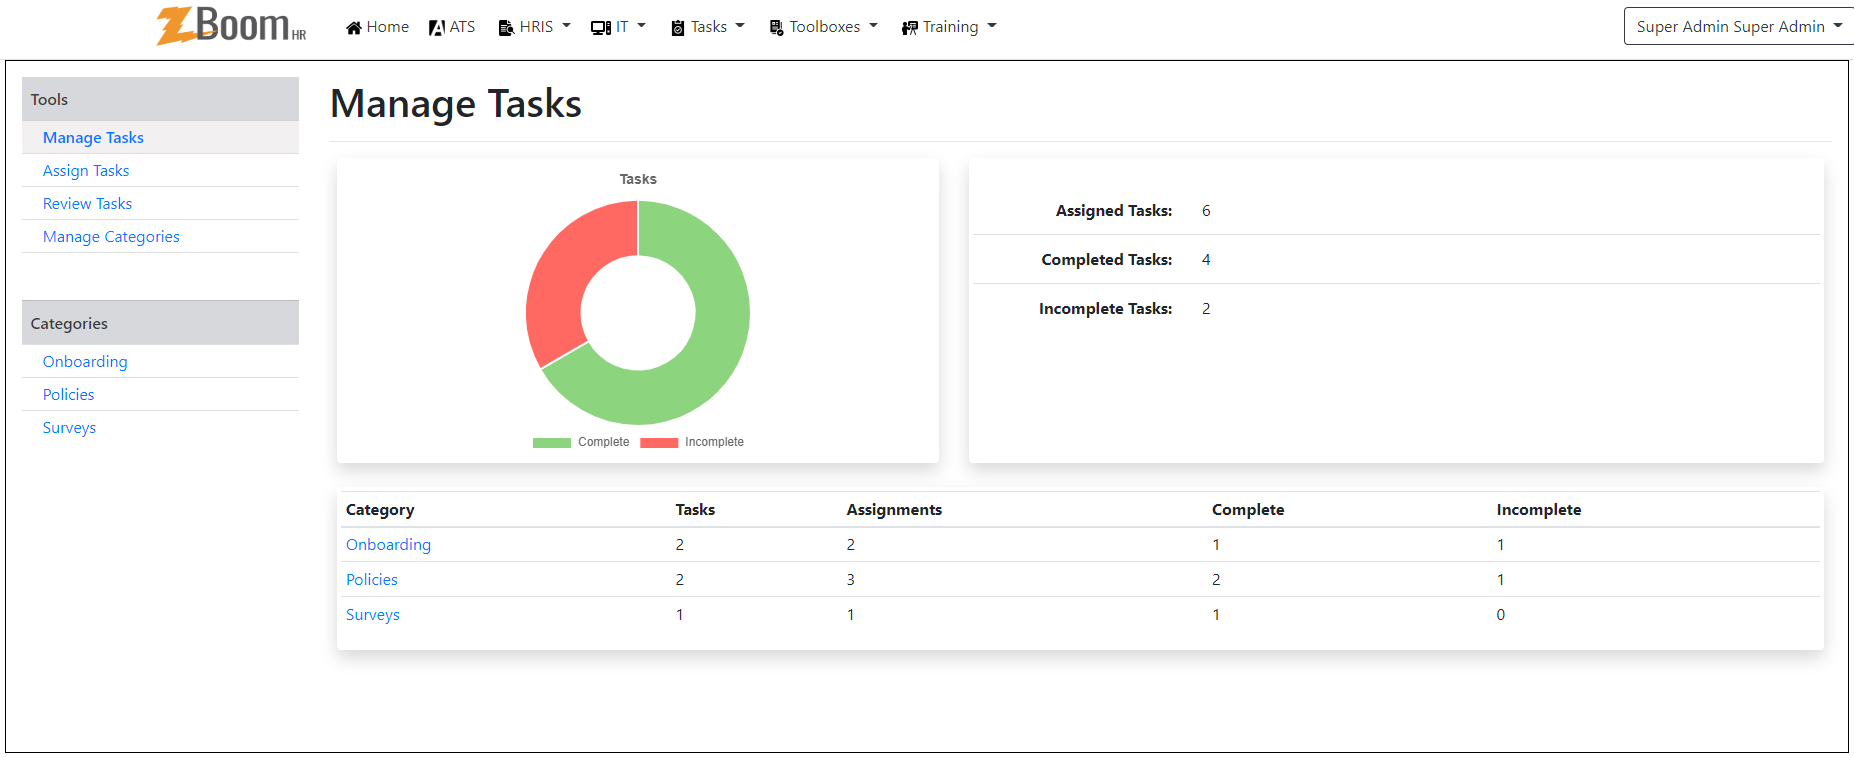Select Onboarding under Categories sidebar
Viewport: 1854px width, 757px height.
click(85, 362)
